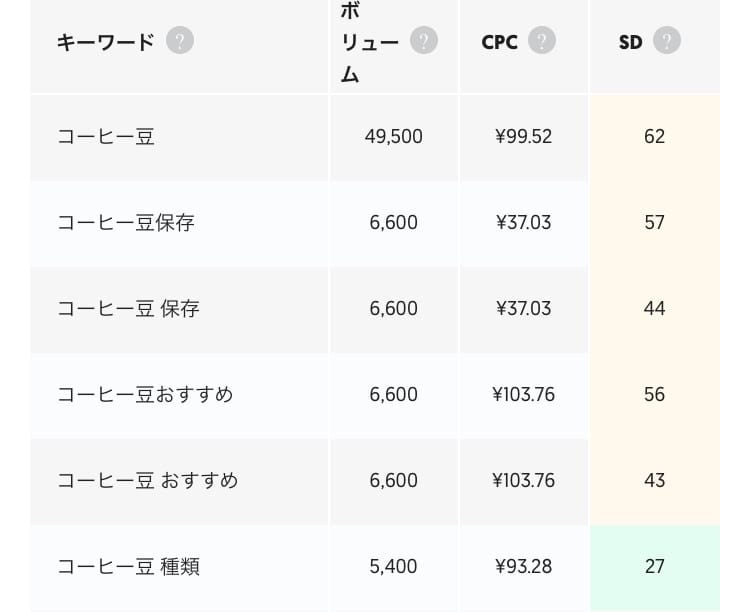Click the green SD score 27 cell
This screenshot has width=750, height=612.
point(654,566)
